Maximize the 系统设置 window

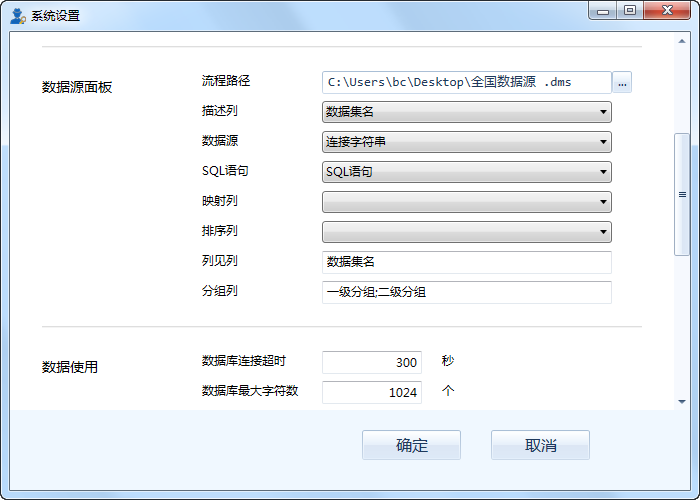[630, 11]
